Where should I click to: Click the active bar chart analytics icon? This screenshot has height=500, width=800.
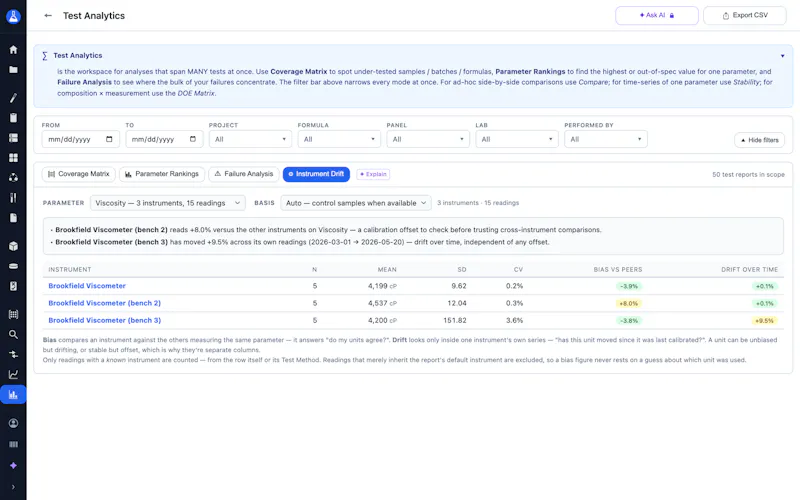[13, 394]
